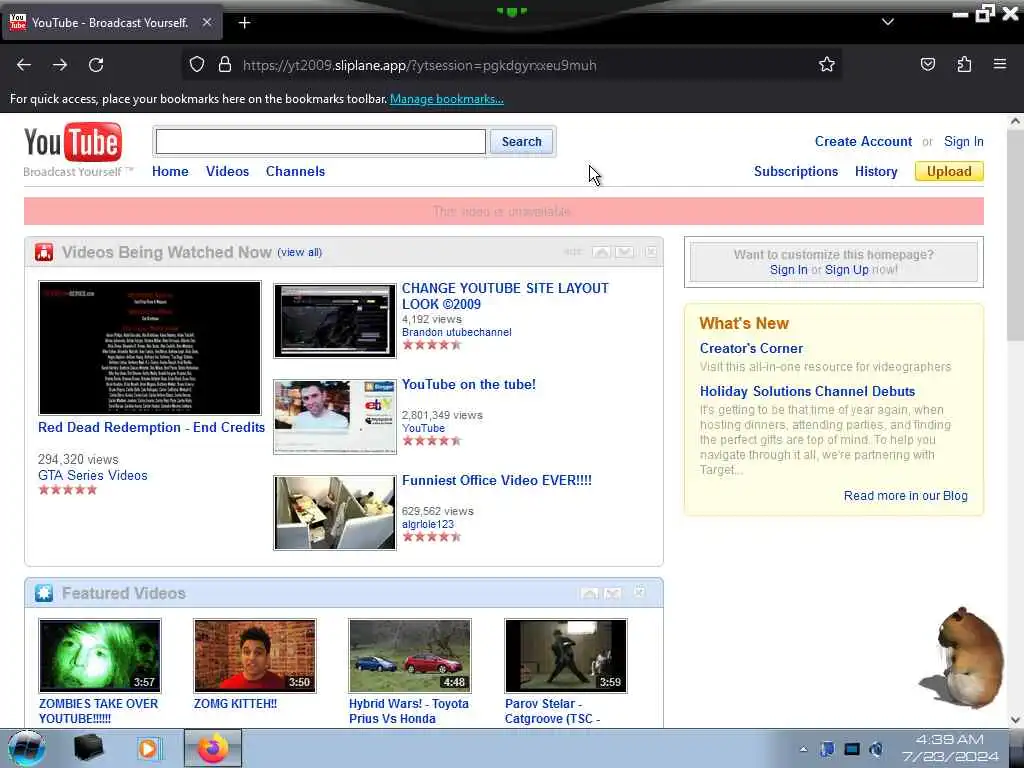This screenshot has height=768, width=1024.
Task: Click the Videos Being Watched Now module icon
Action: point(44,252)
